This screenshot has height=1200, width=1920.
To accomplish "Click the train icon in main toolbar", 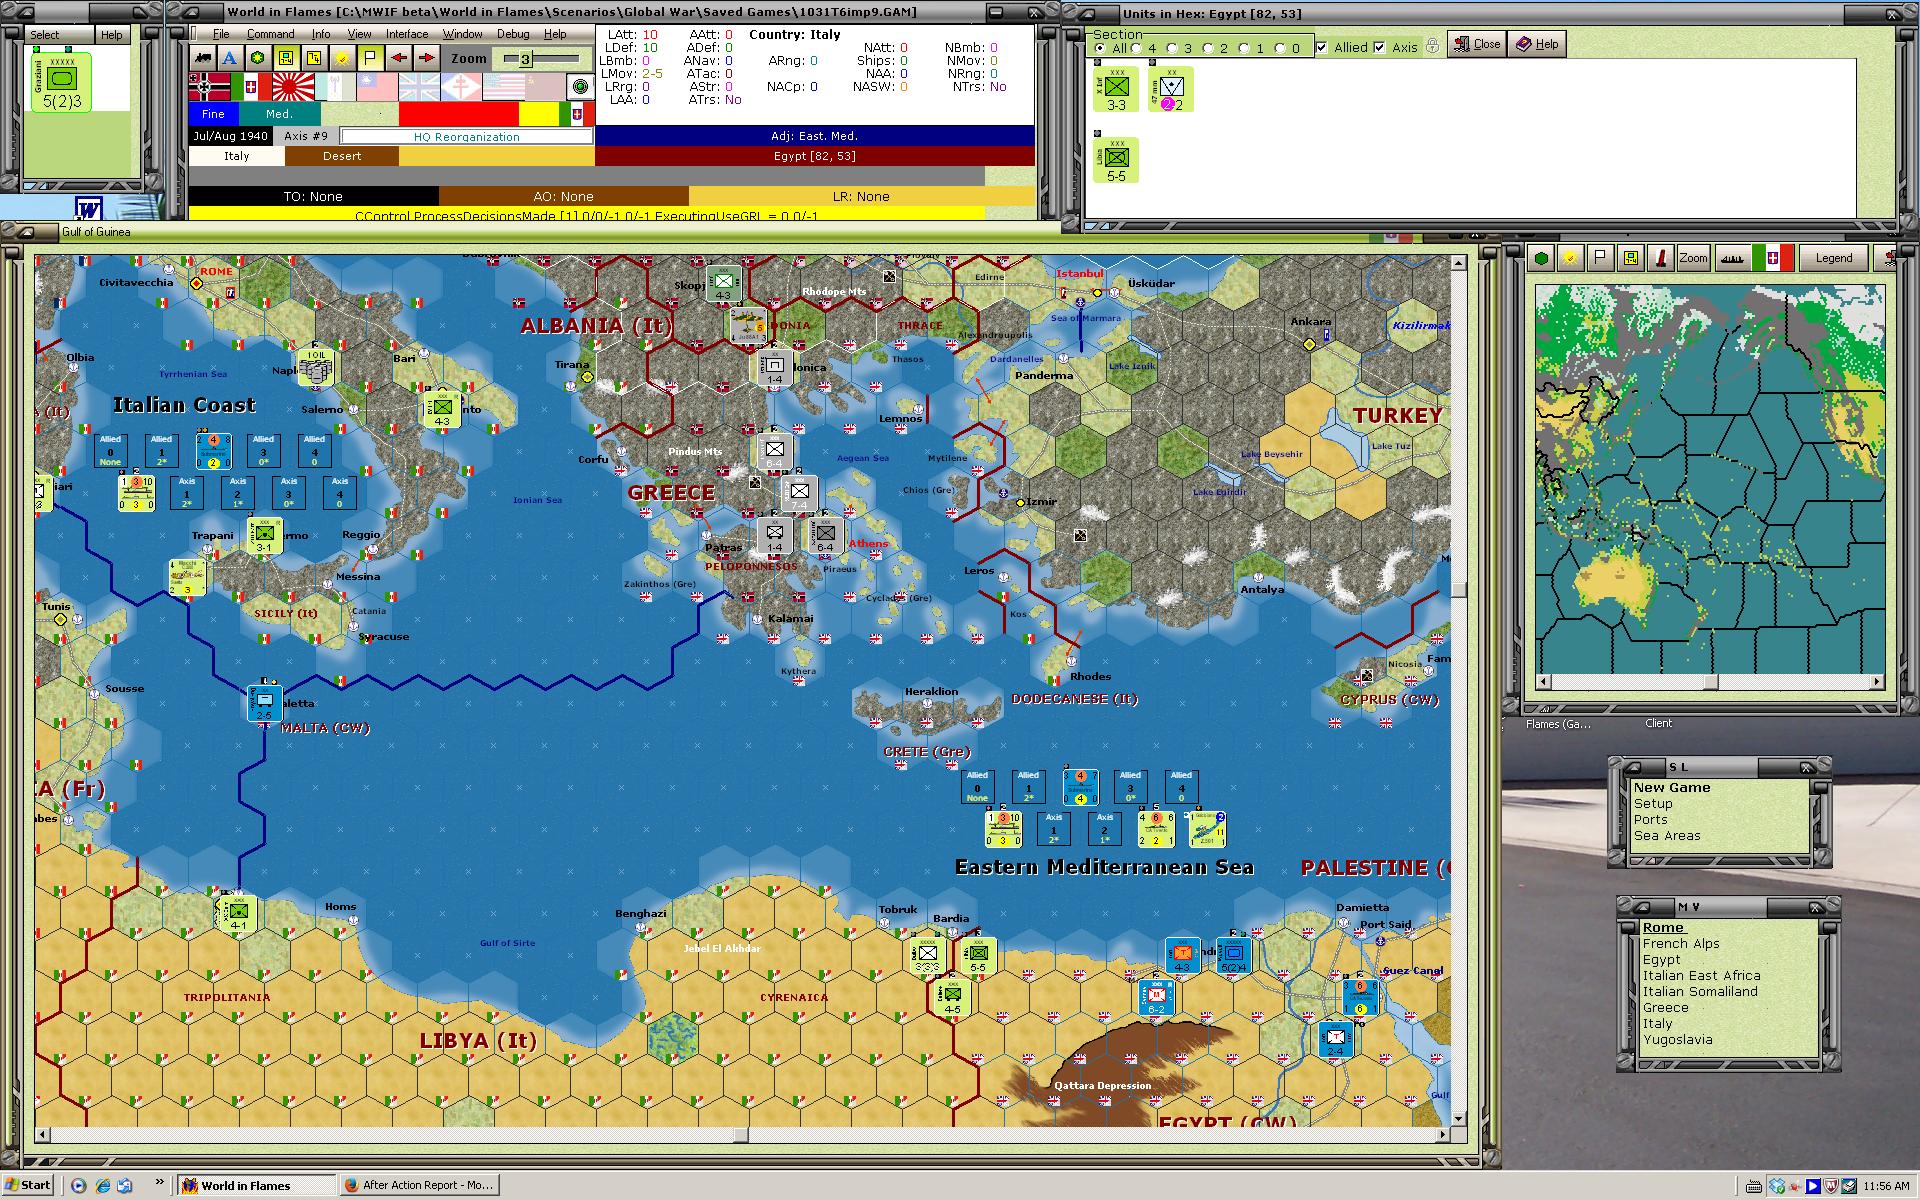I will pos(203,58).
